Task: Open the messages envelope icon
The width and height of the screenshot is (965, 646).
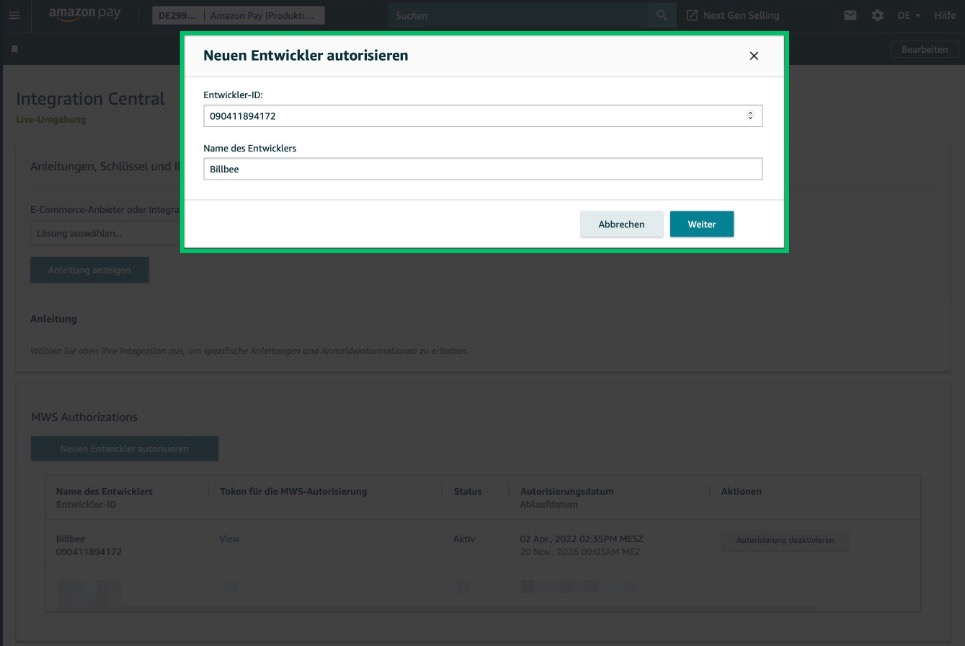Action: (850, 15)
